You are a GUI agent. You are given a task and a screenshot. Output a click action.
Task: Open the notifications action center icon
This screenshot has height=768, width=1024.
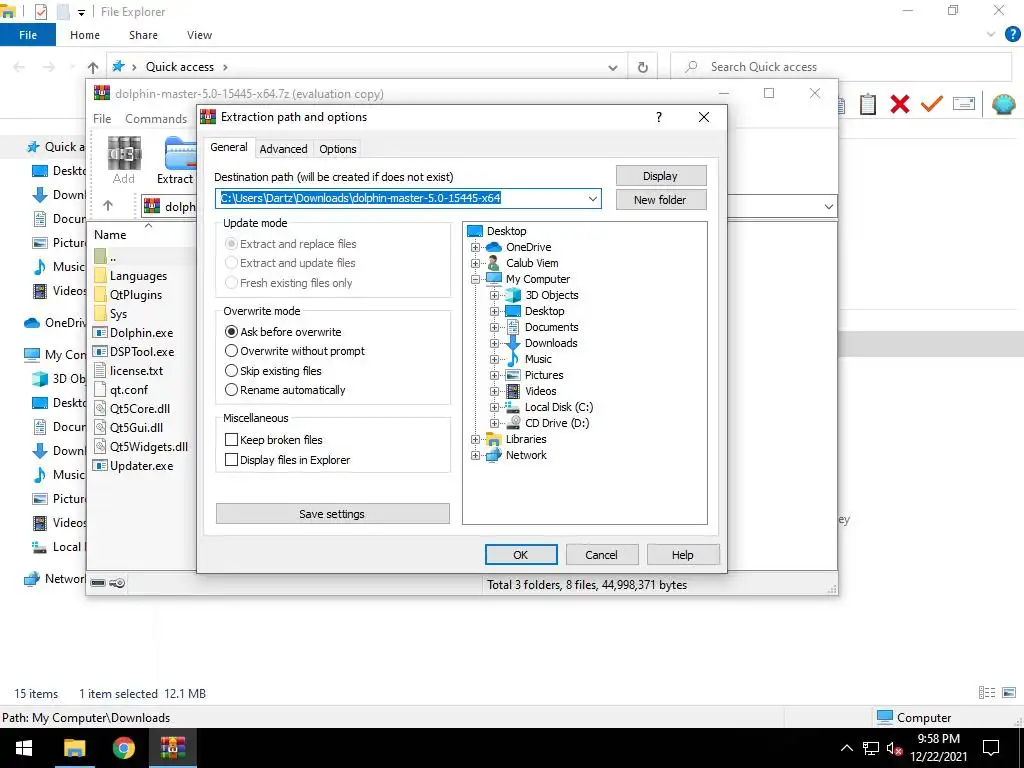pos(991,748)
